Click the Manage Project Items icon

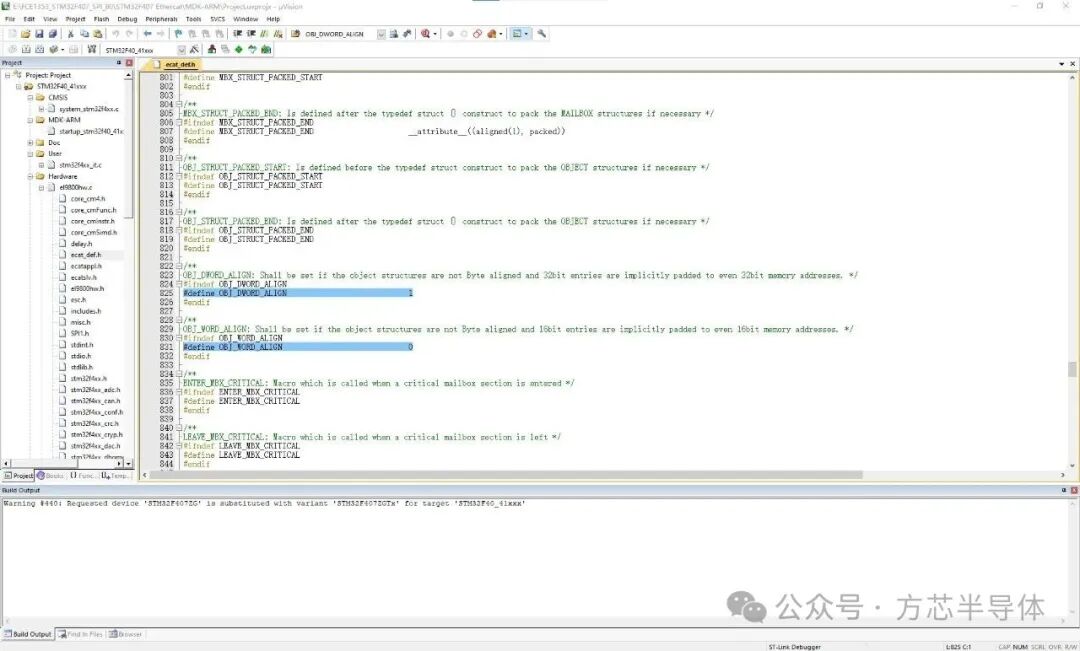click(211, 50)
